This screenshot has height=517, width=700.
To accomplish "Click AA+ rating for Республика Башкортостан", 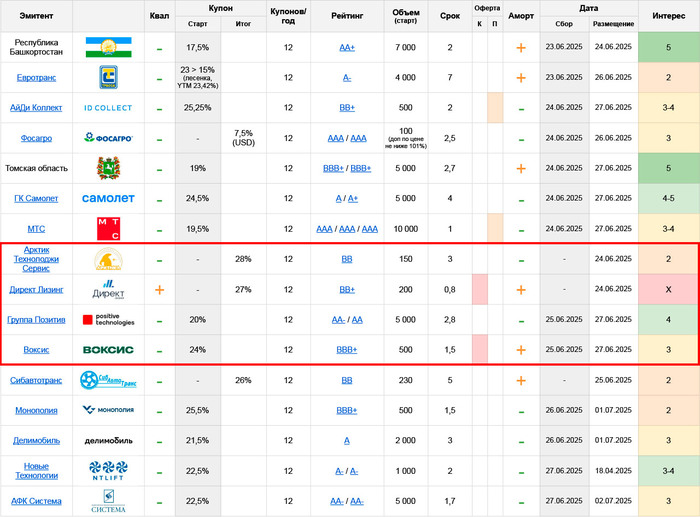I will coord(347,47).
